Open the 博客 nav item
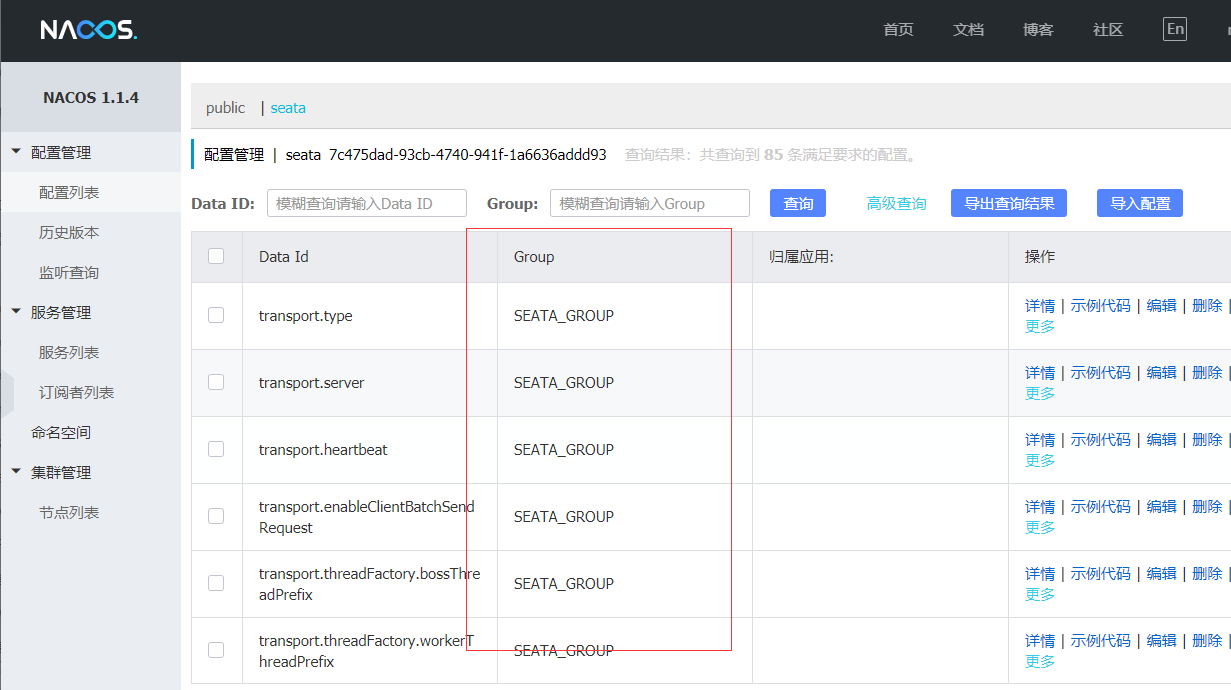 1038,30
